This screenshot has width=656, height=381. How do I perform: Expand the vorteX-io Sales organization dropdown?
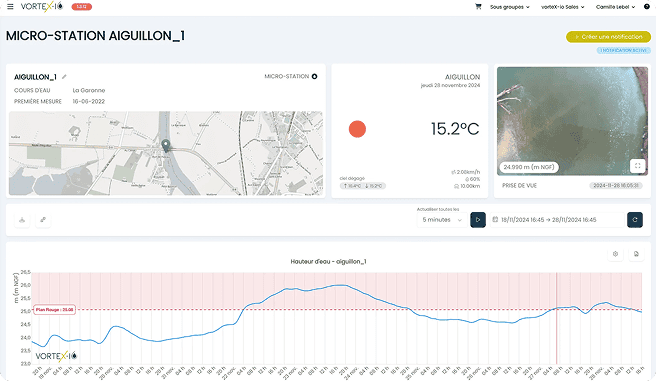click(562, 7)
